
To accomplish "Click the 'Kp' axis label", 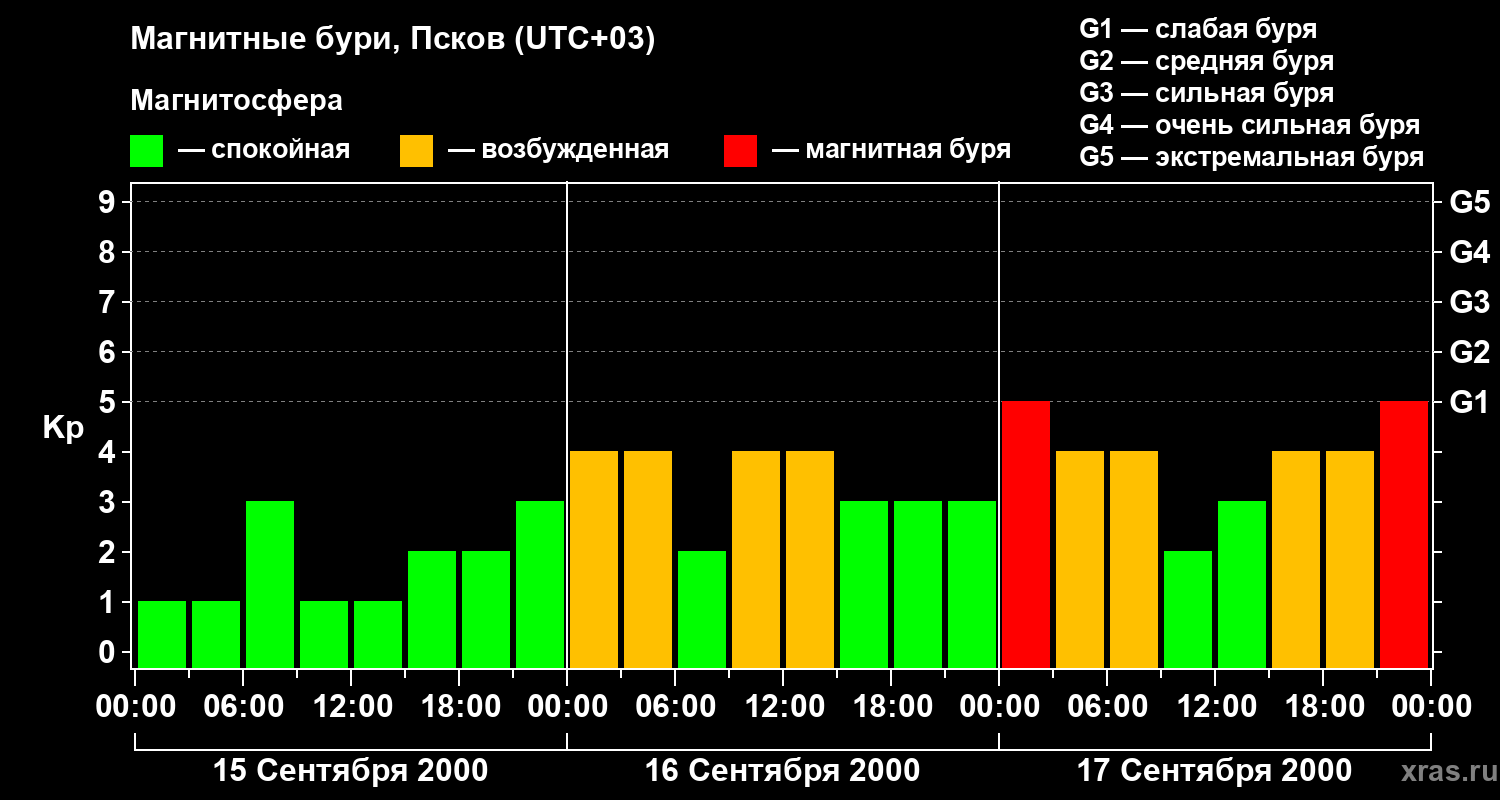I will [x=63, y=428].
